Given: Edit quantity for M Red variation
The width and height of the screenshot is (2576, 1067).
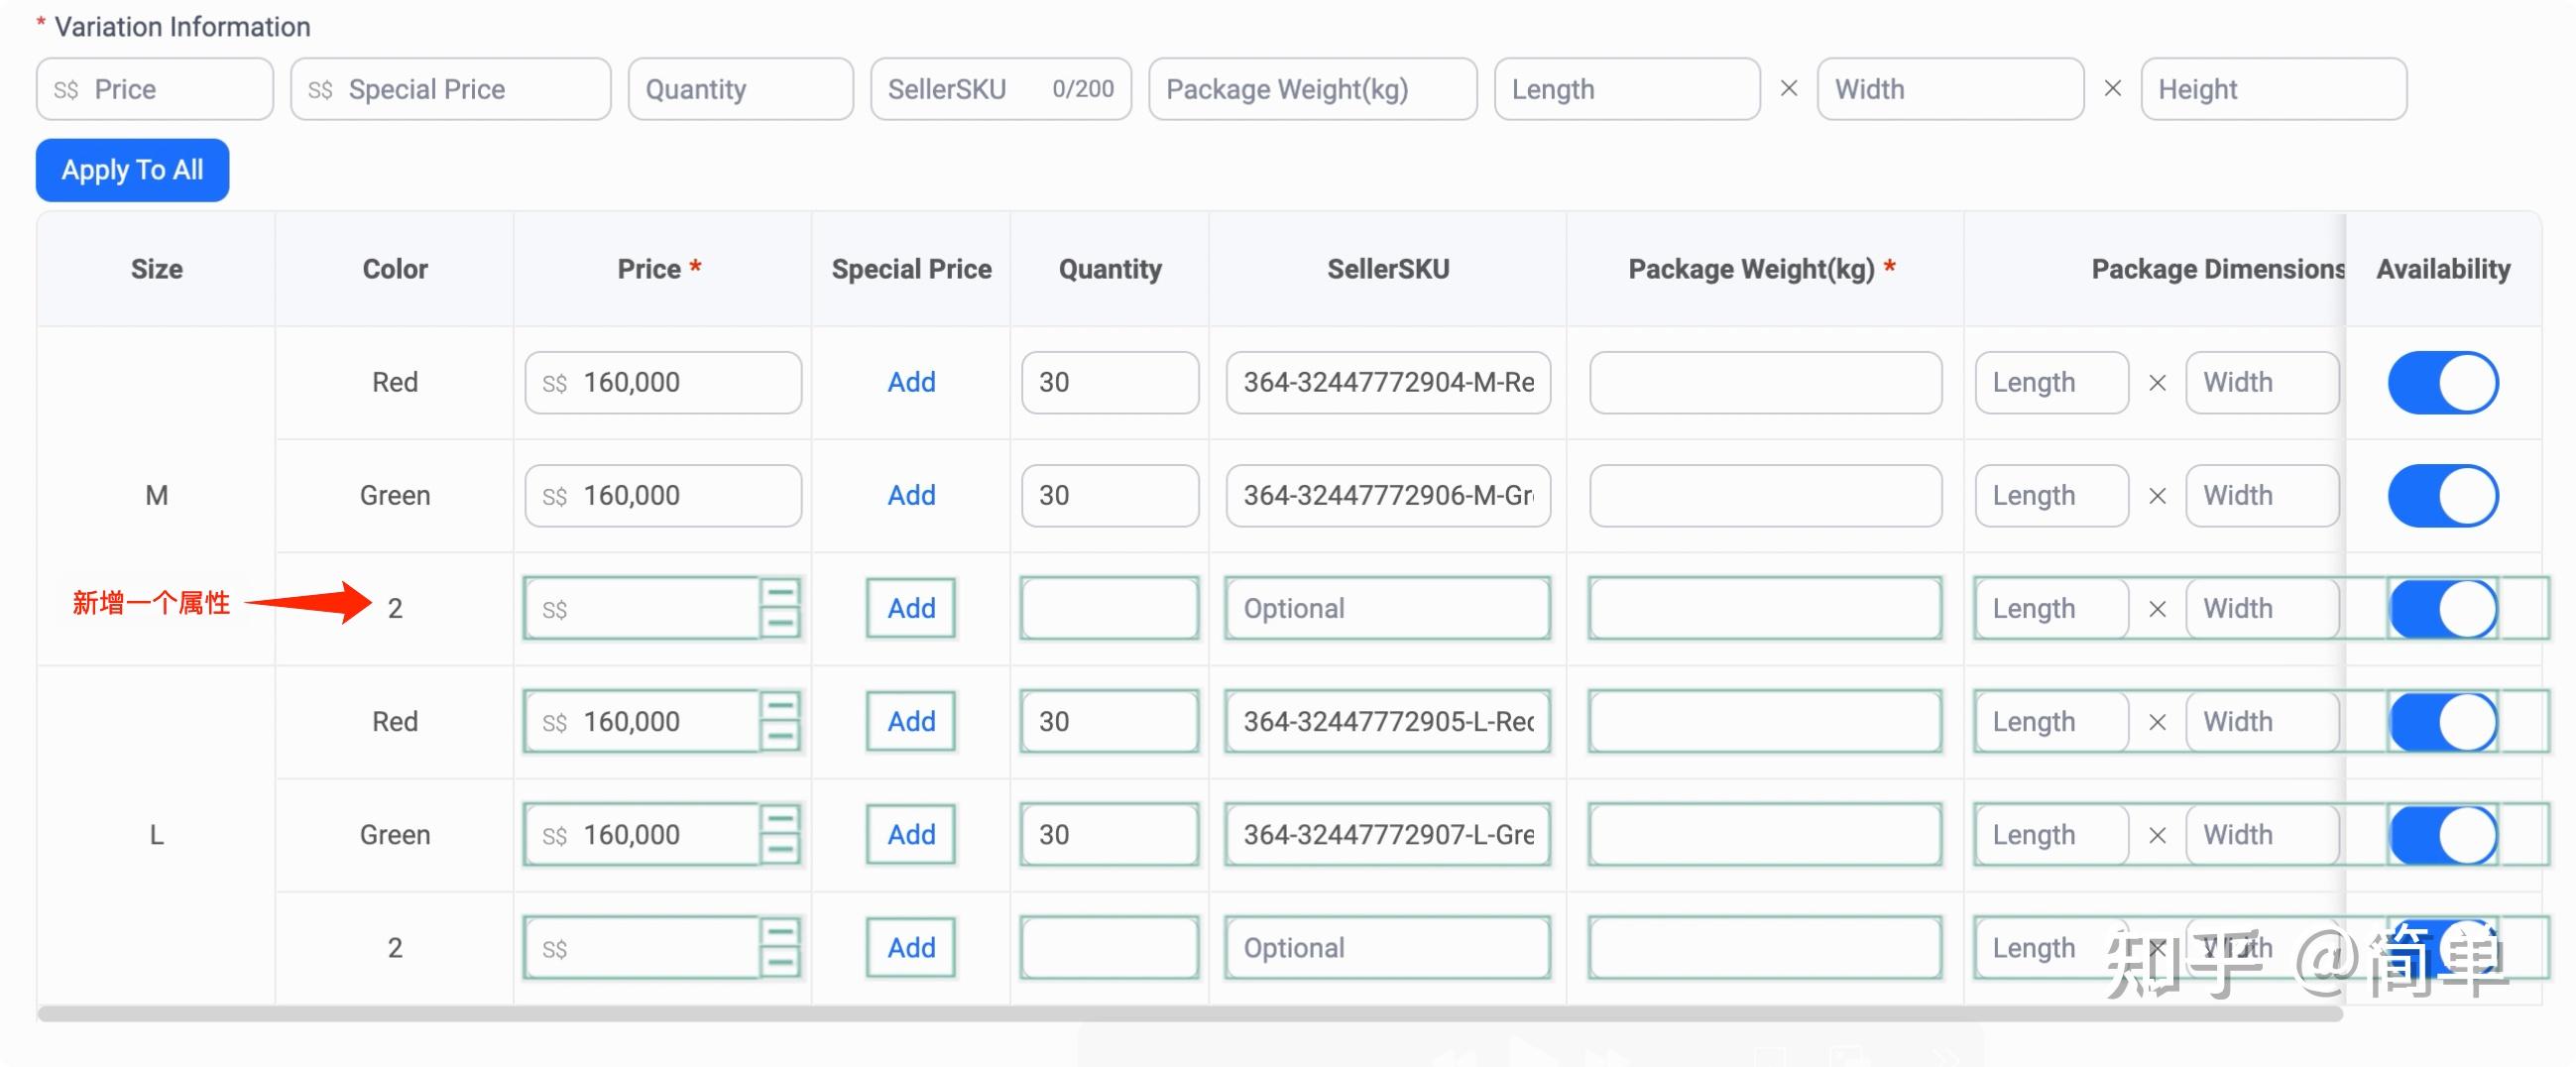Looking at the screenshot, I should 1109,382.
